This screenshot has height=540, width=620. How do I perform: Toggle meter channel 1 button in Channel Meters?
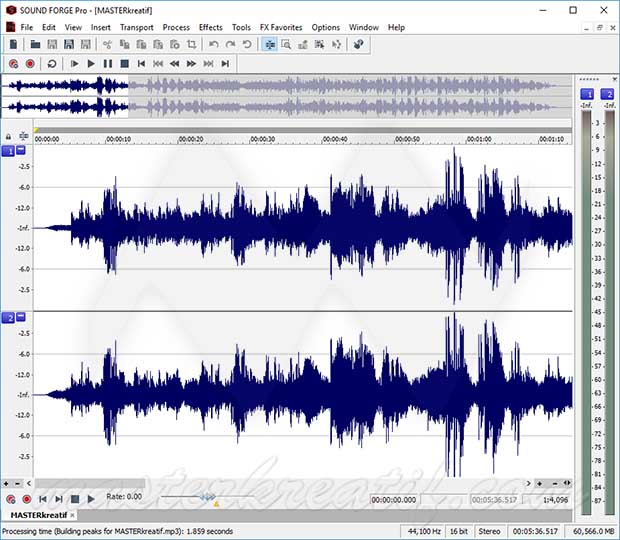587,94
